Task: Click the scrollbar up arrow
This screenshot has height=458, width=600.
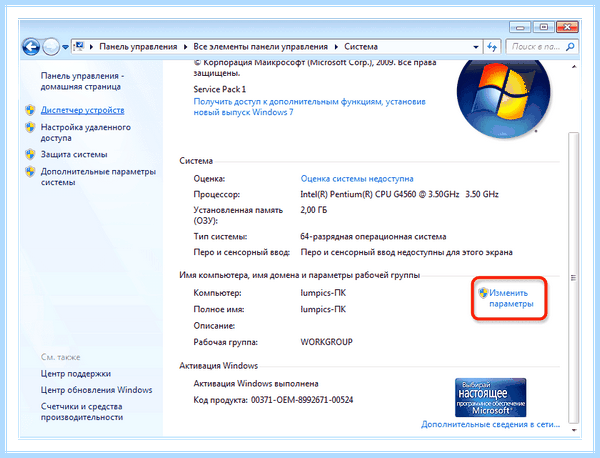Action: point(574,67)
